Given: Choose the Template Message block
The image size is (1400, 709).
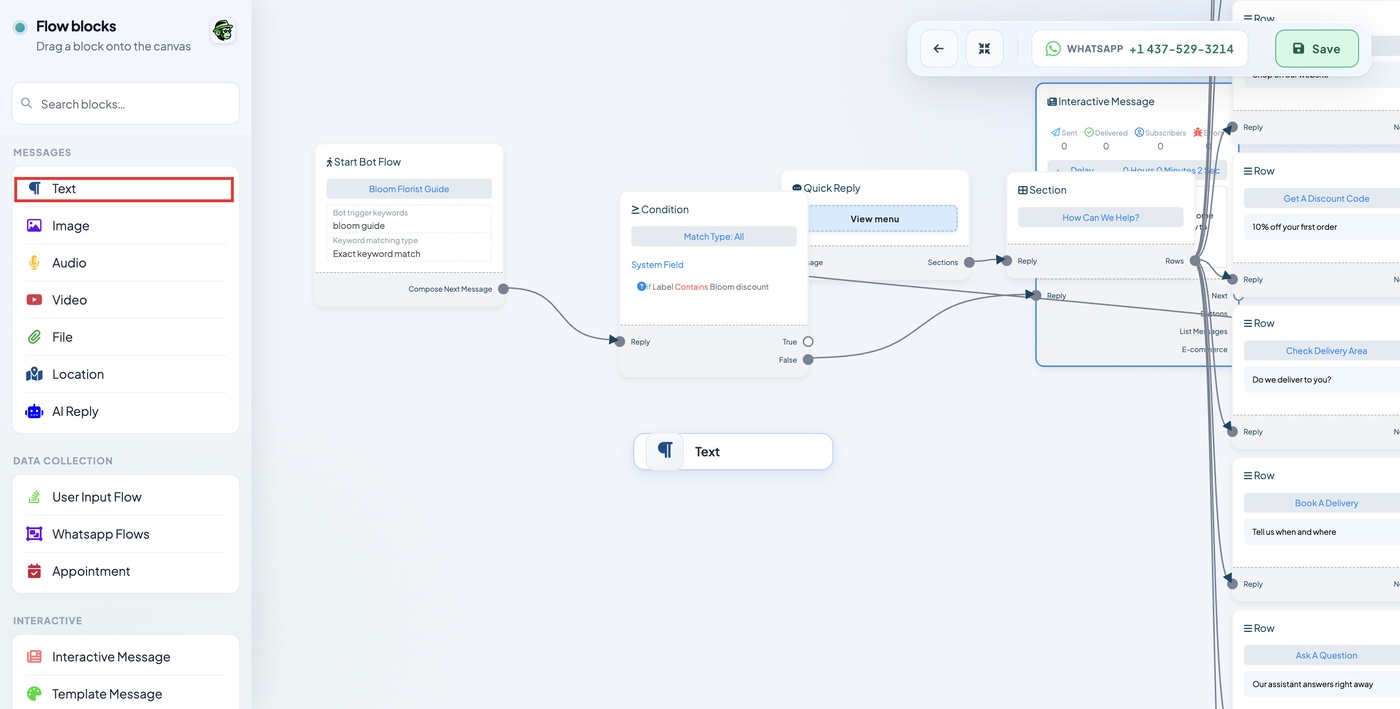Looking at the screenshot, I should (x=125, y=694).
